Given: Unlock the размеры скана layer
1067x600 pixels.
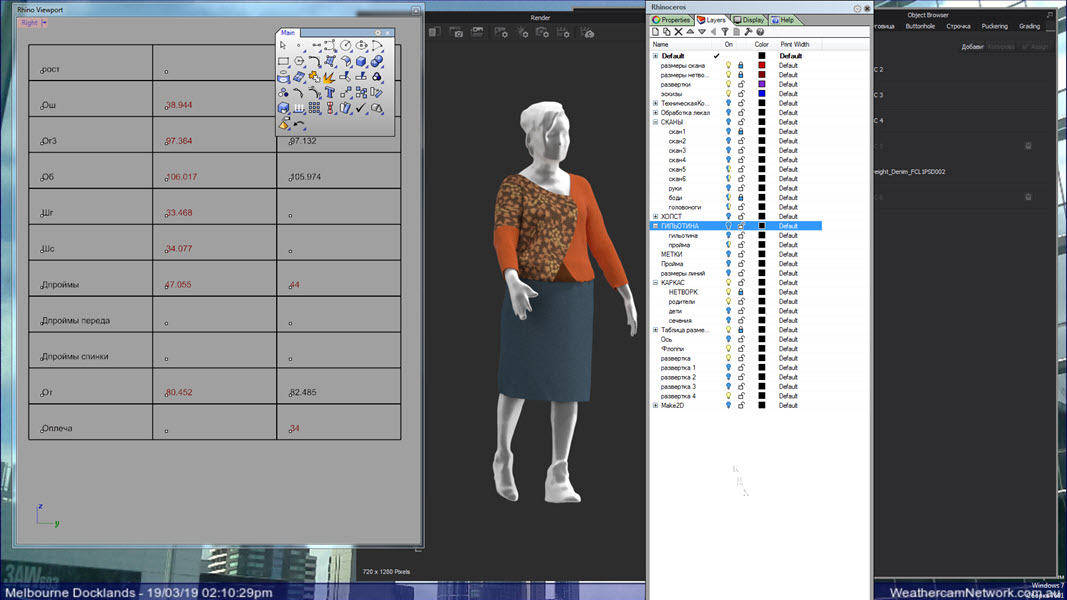Looking at the screenshot, I should point(741,66).
